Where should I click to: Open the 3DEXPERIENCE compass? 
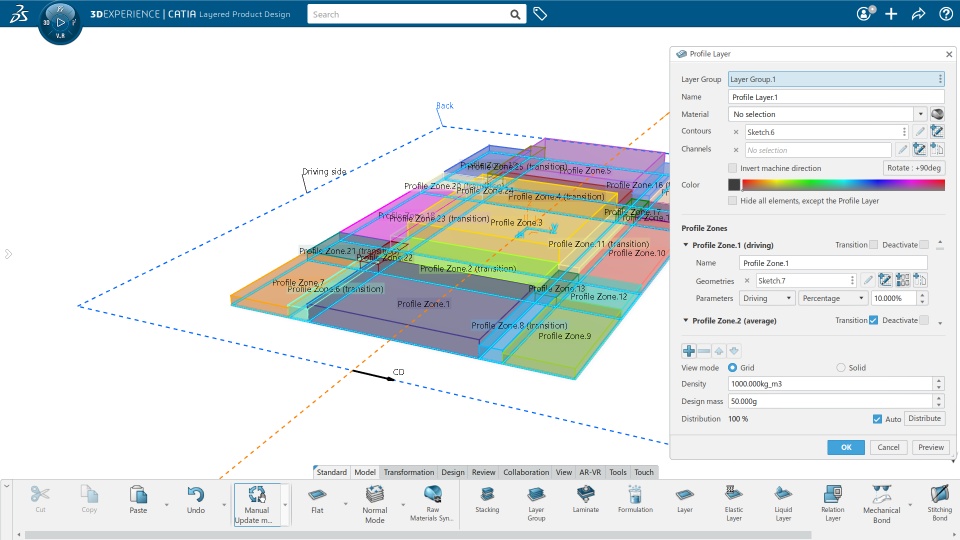pos(60,23)
